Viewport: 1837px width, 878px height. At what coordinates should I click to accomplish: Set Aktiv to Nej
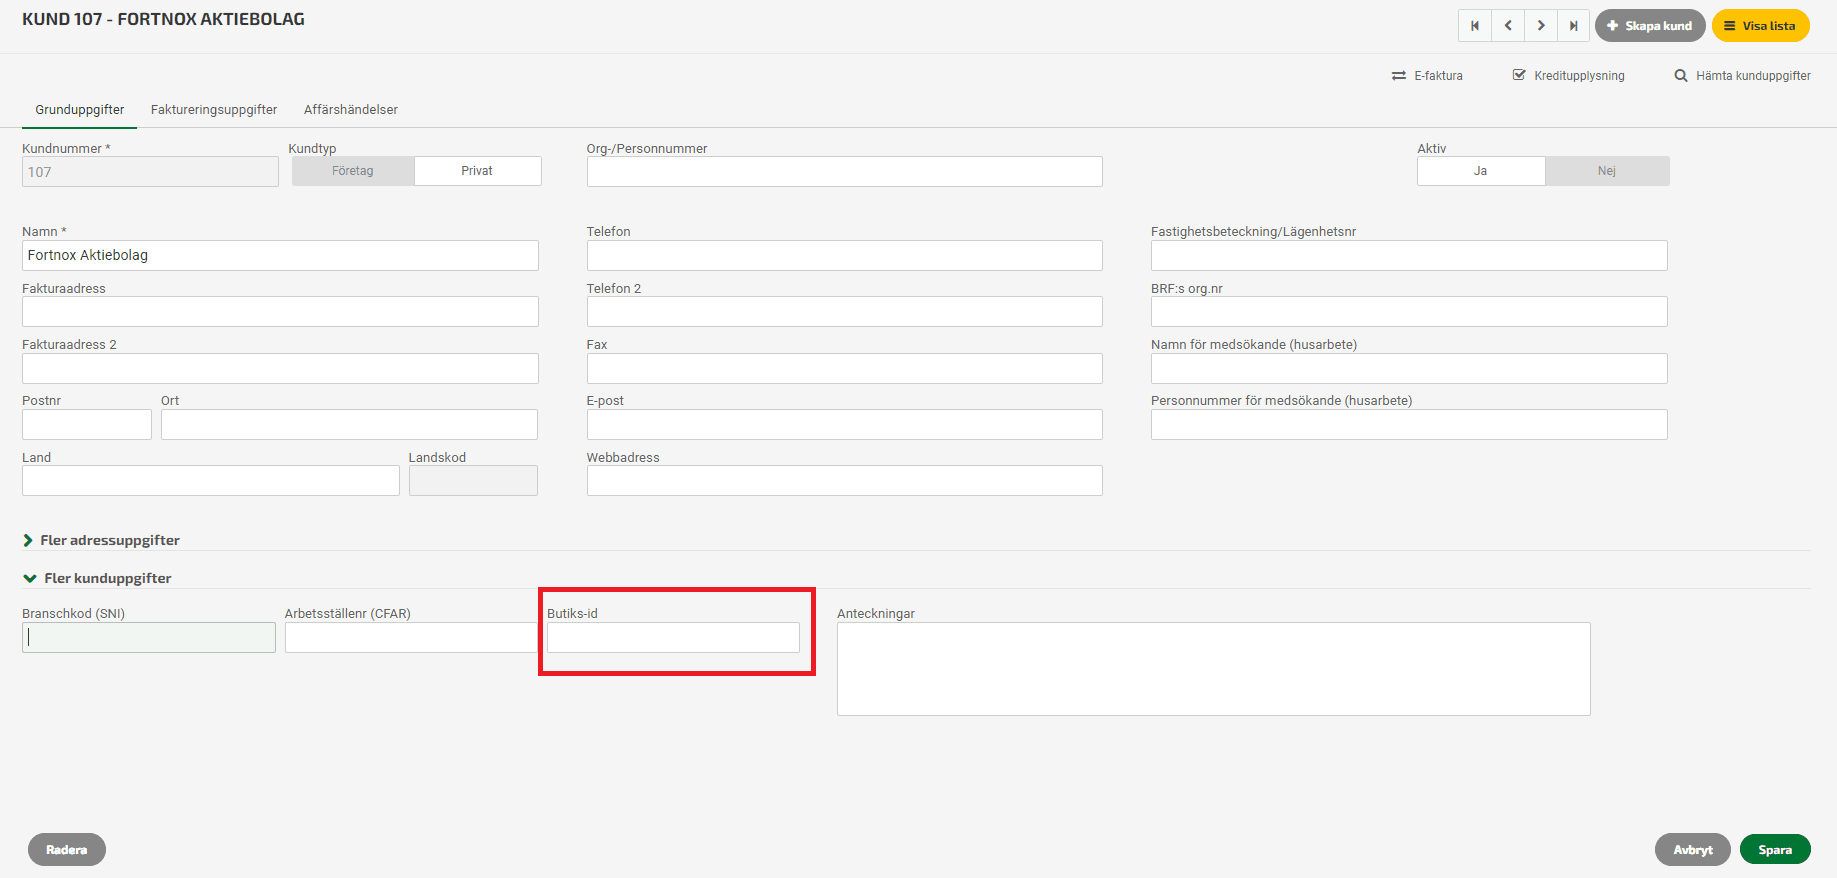1607,171
